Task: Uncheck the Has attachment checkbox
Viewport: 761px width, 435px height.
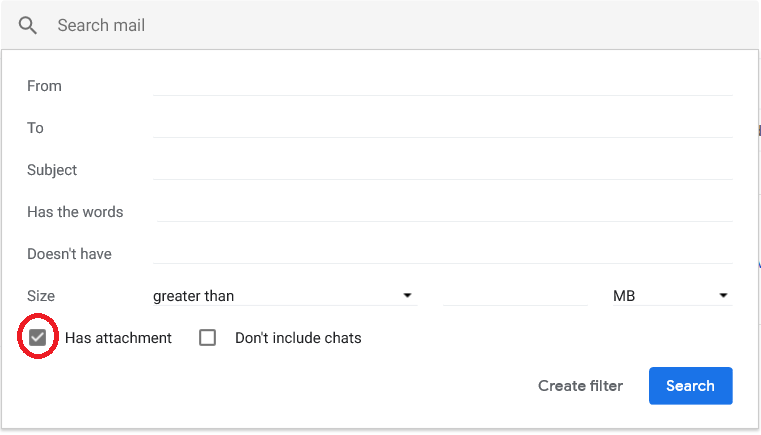Action: [x=37, y=337]
